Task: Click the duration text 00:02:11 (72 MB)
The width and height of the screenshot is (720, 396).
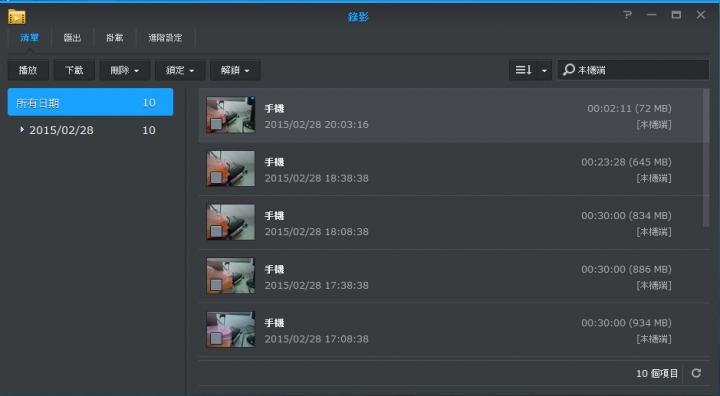Action: [629, 108]
